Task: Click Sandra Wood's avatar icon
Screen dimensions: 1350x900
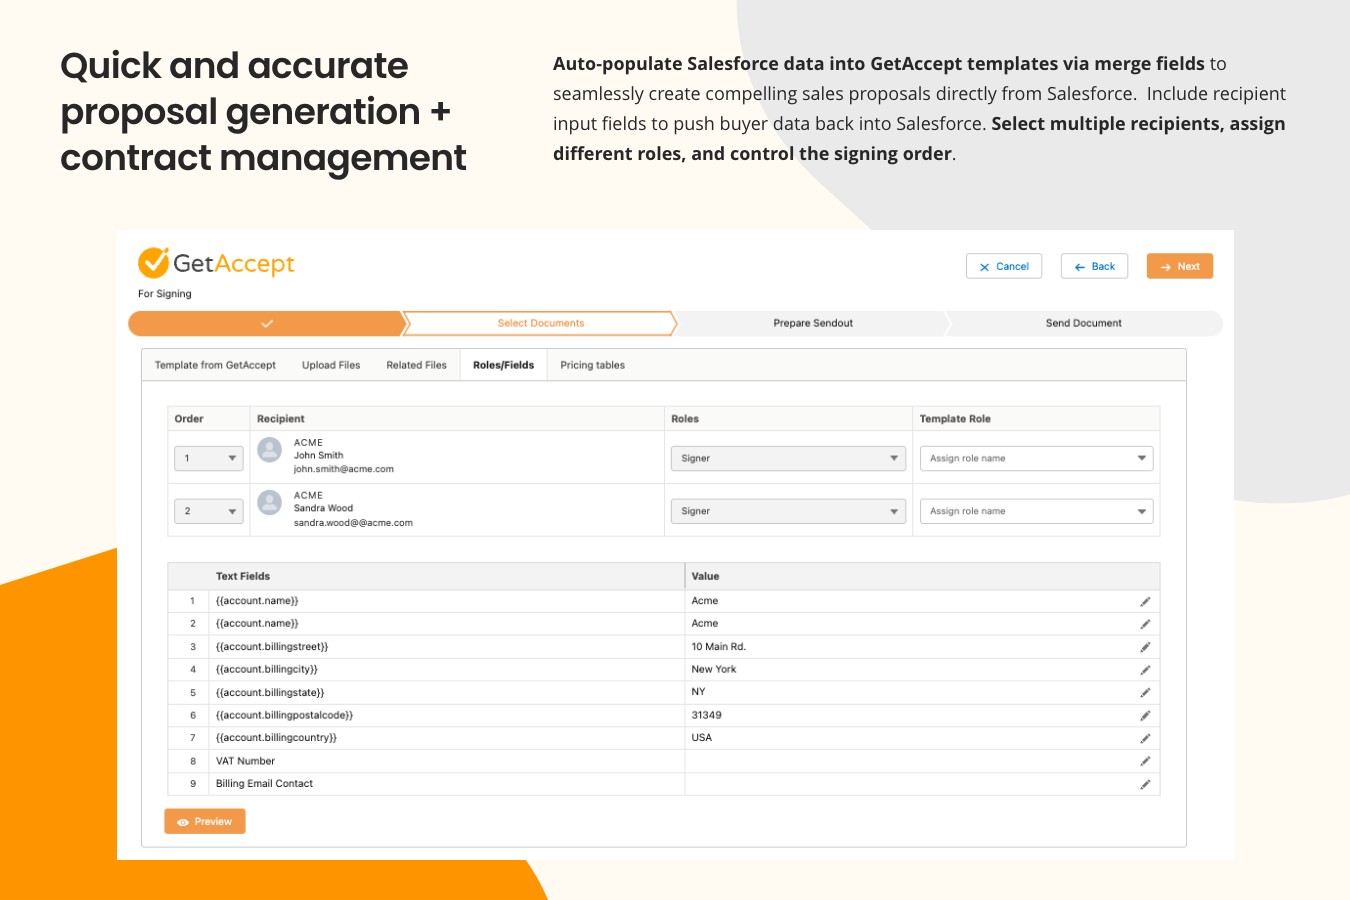Action: coord(269,503)
